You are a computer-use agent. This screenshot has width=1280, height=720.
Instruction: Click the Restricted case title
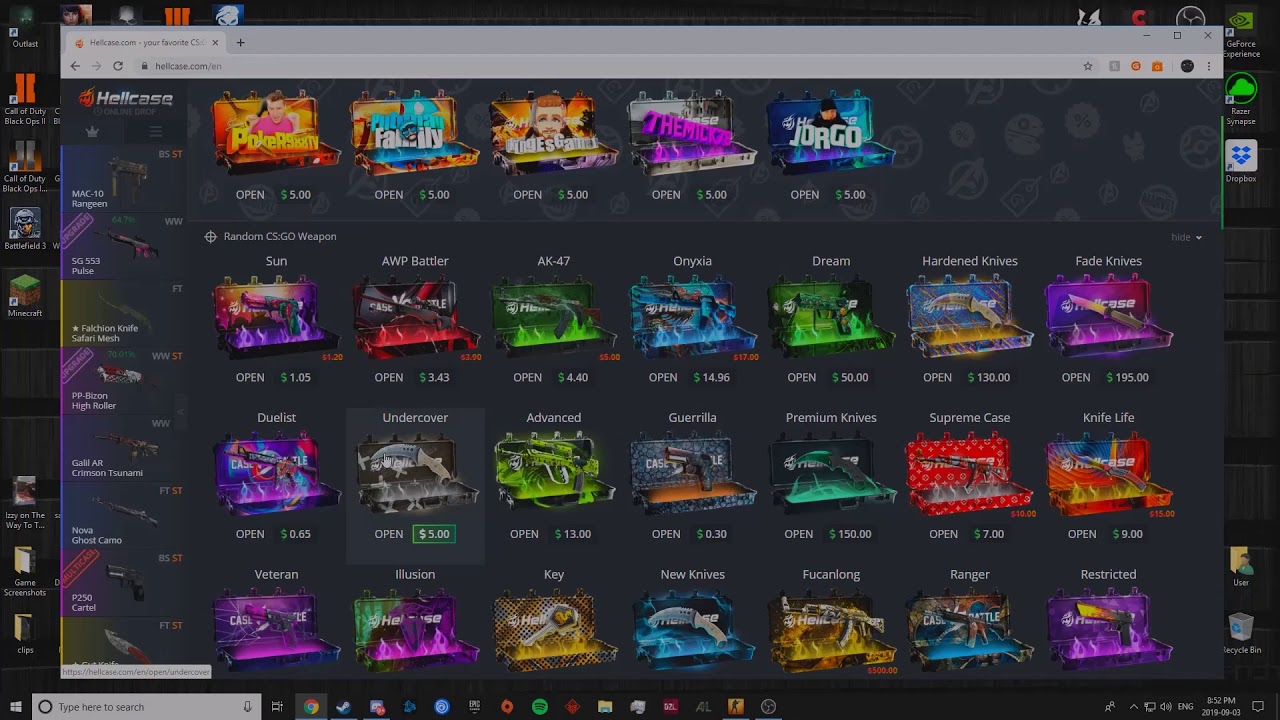[x=1108, y=575]
